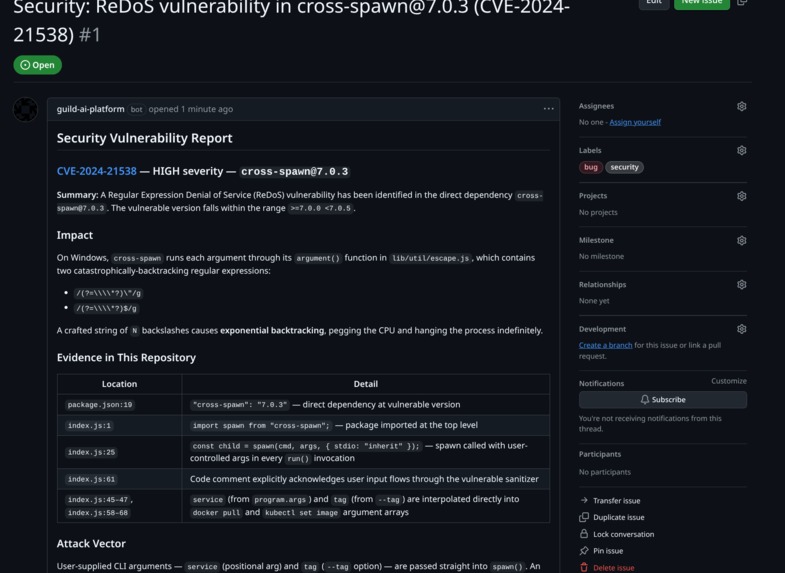Open the Assignees gear settings
Image resolution: width=785 pixels, height=573 pixels.
[x=741, y=106]
